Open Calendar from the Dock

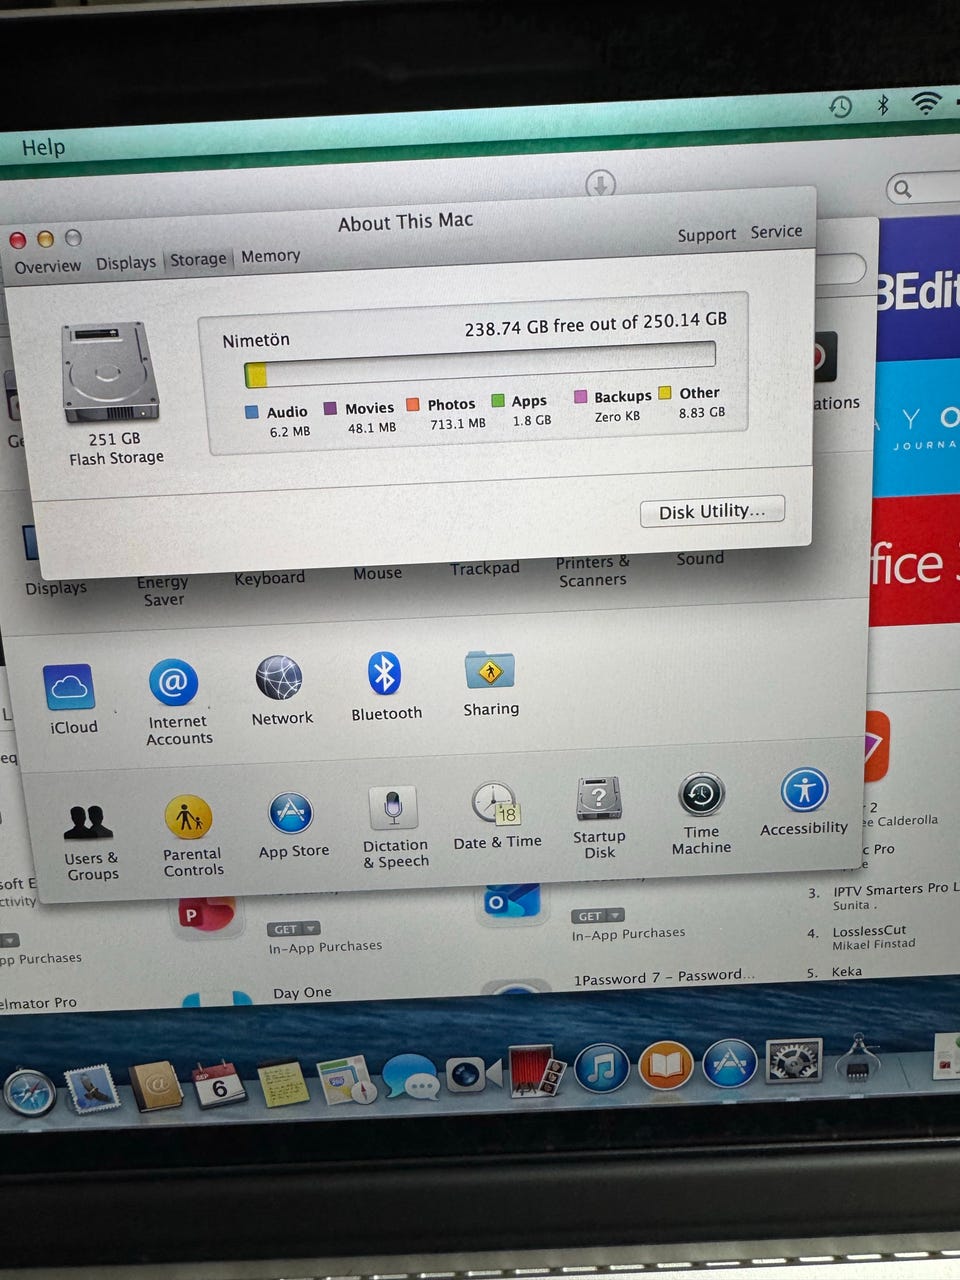[217, 1084]
